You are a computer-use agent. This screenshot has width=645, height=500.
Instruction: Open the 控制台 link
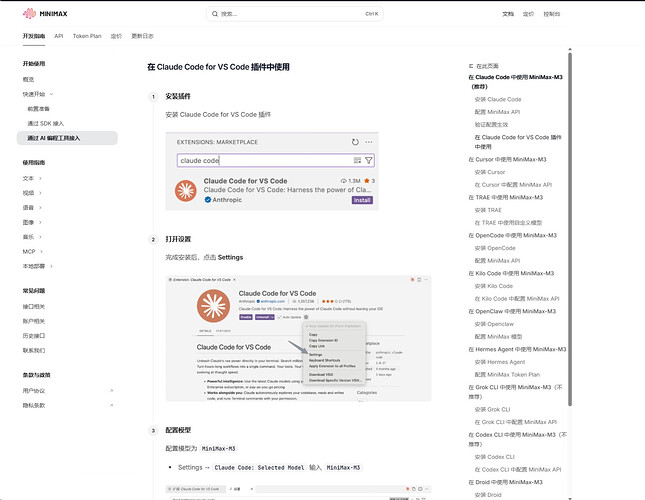552,14
